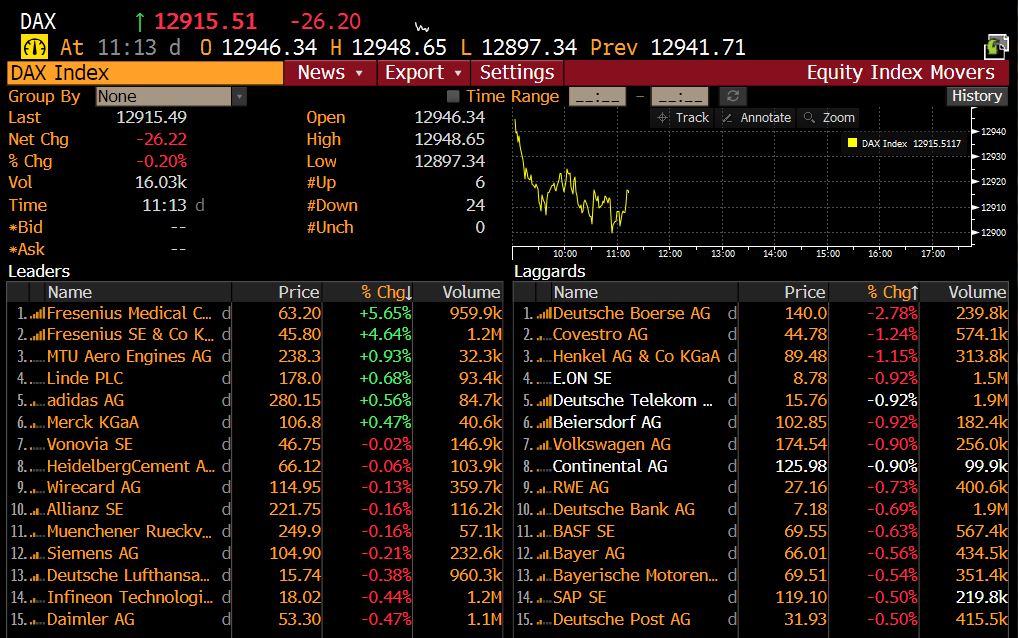
Task: Click the volume bar icon for Daimler AG
Action: (x=38, y=620)
